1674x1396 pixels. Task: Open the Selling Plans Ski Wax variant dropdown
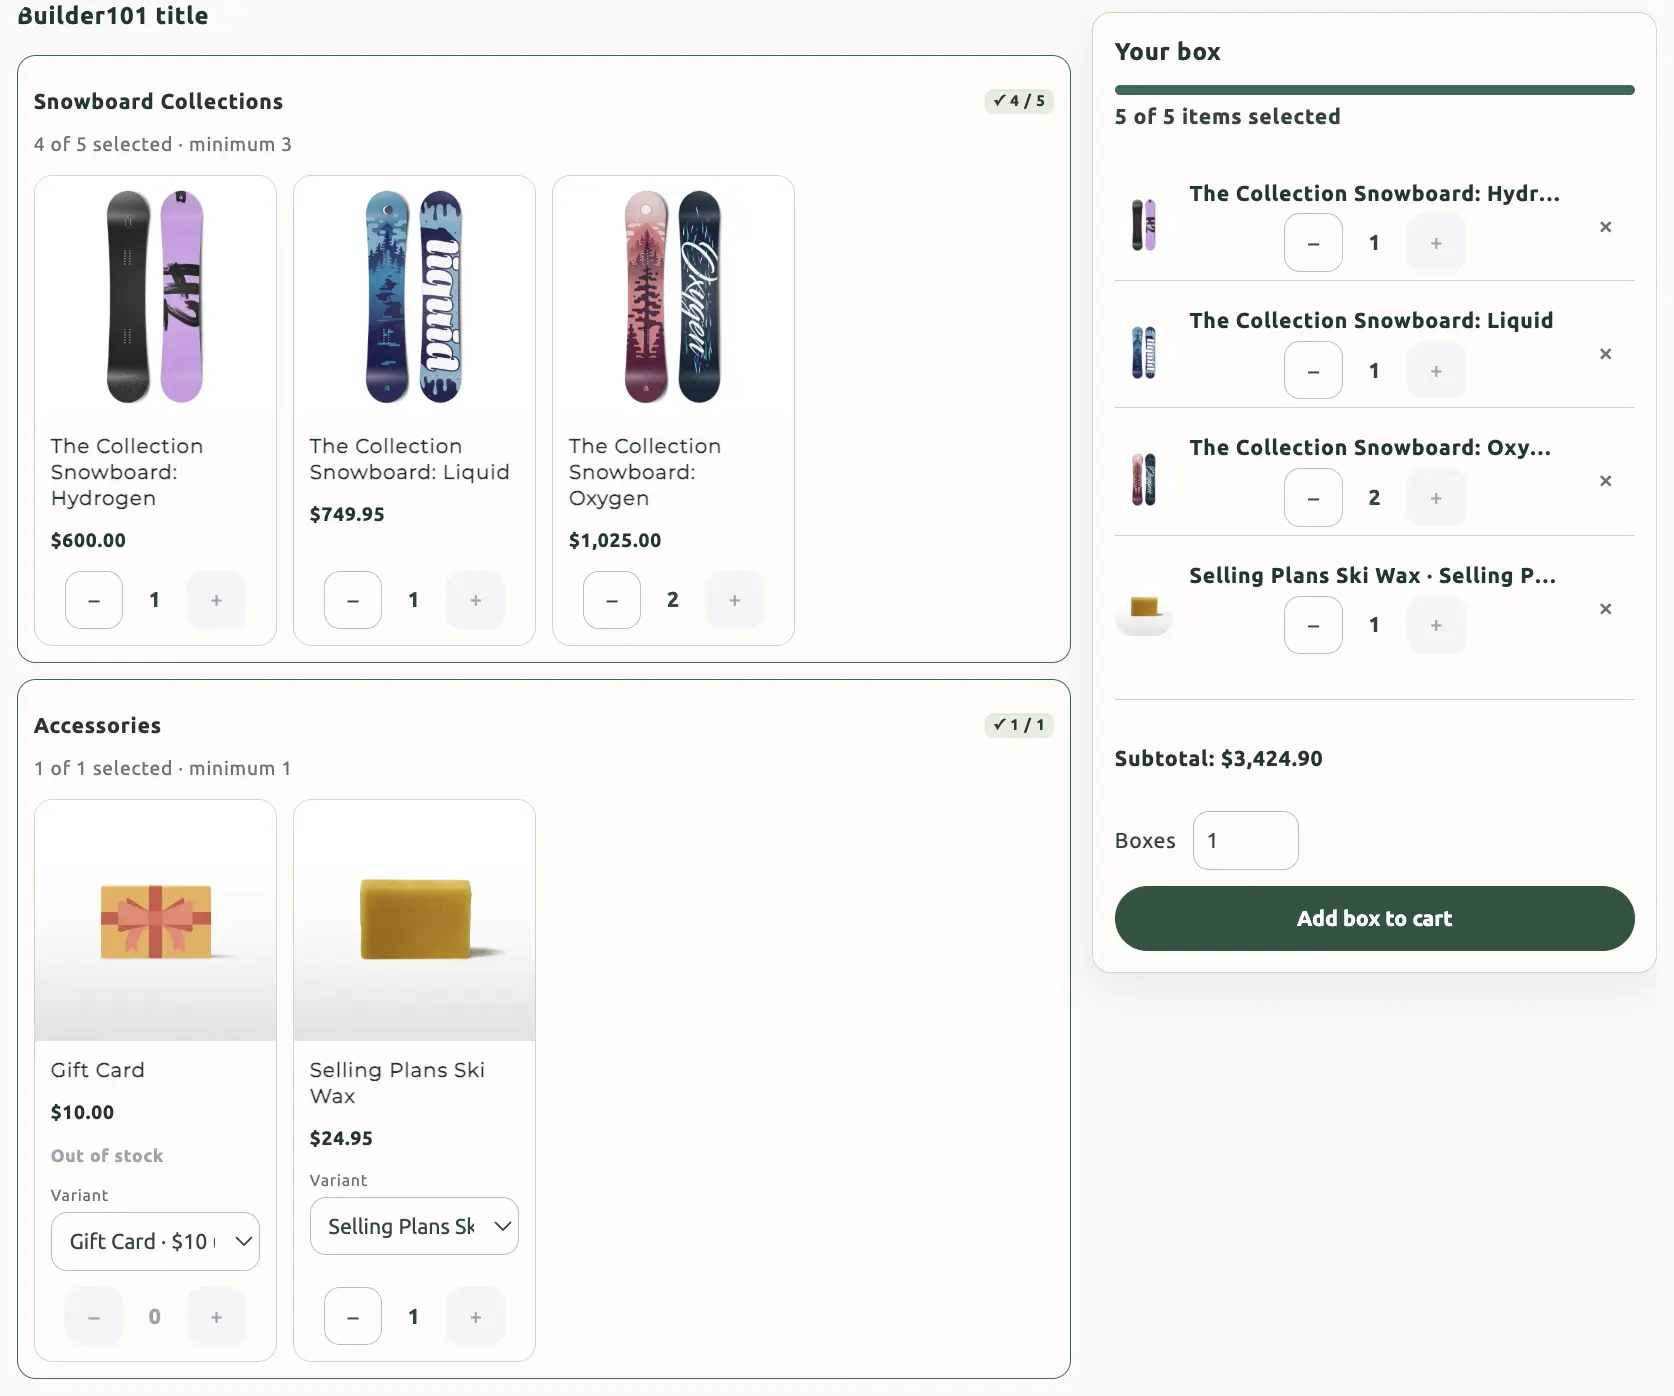[x=414, y=1226]
